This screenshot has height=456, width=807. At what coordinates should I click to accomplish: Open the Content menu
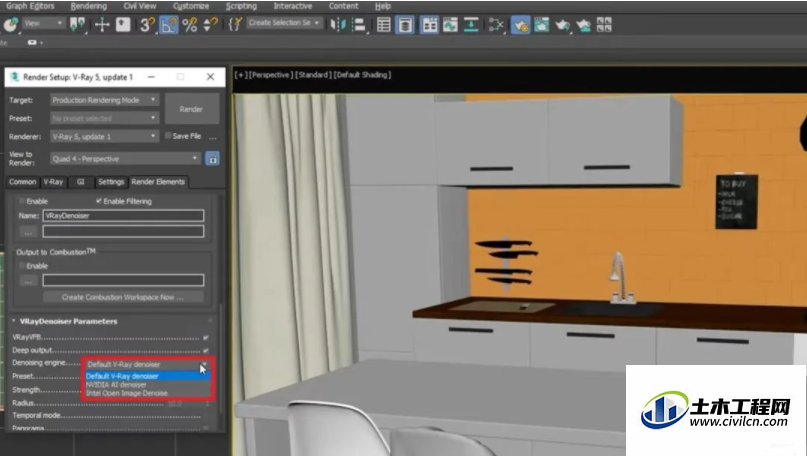tap(343, 6)
